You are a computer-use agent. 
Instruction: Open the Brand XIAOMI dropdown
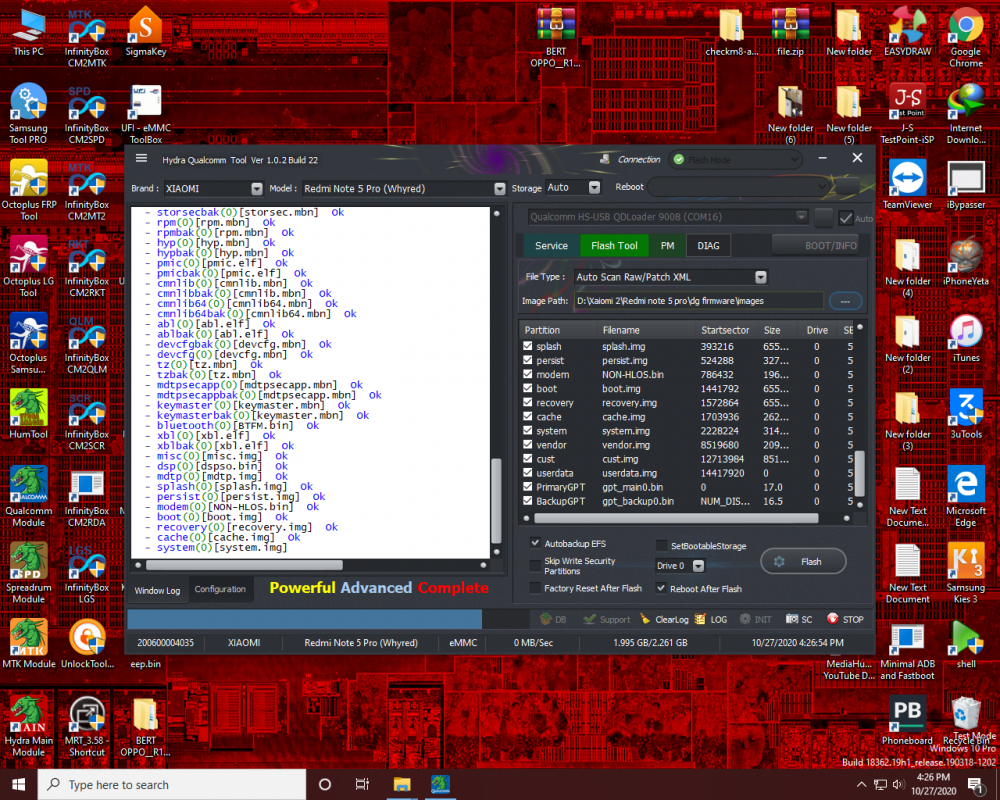coord(256,189)
